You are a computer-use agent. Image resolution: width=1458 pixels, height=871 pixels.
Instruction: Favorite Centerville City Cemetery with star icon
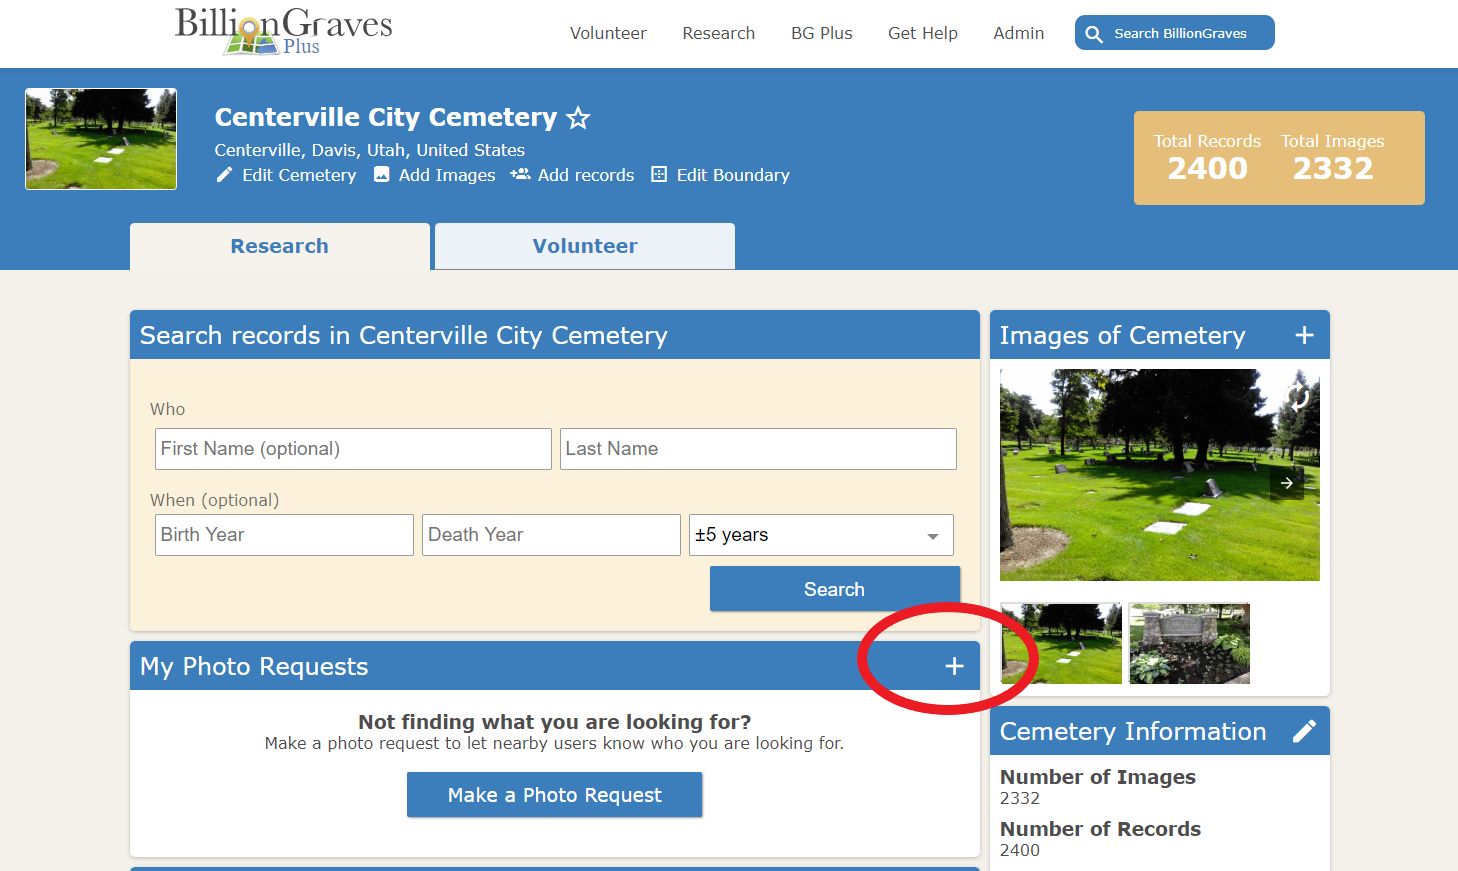tap(578, 119)
